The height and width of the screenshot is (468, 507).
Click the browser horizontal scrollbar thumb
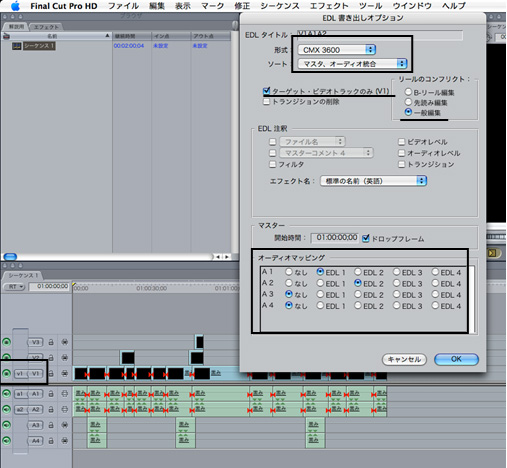click(10, 257)
